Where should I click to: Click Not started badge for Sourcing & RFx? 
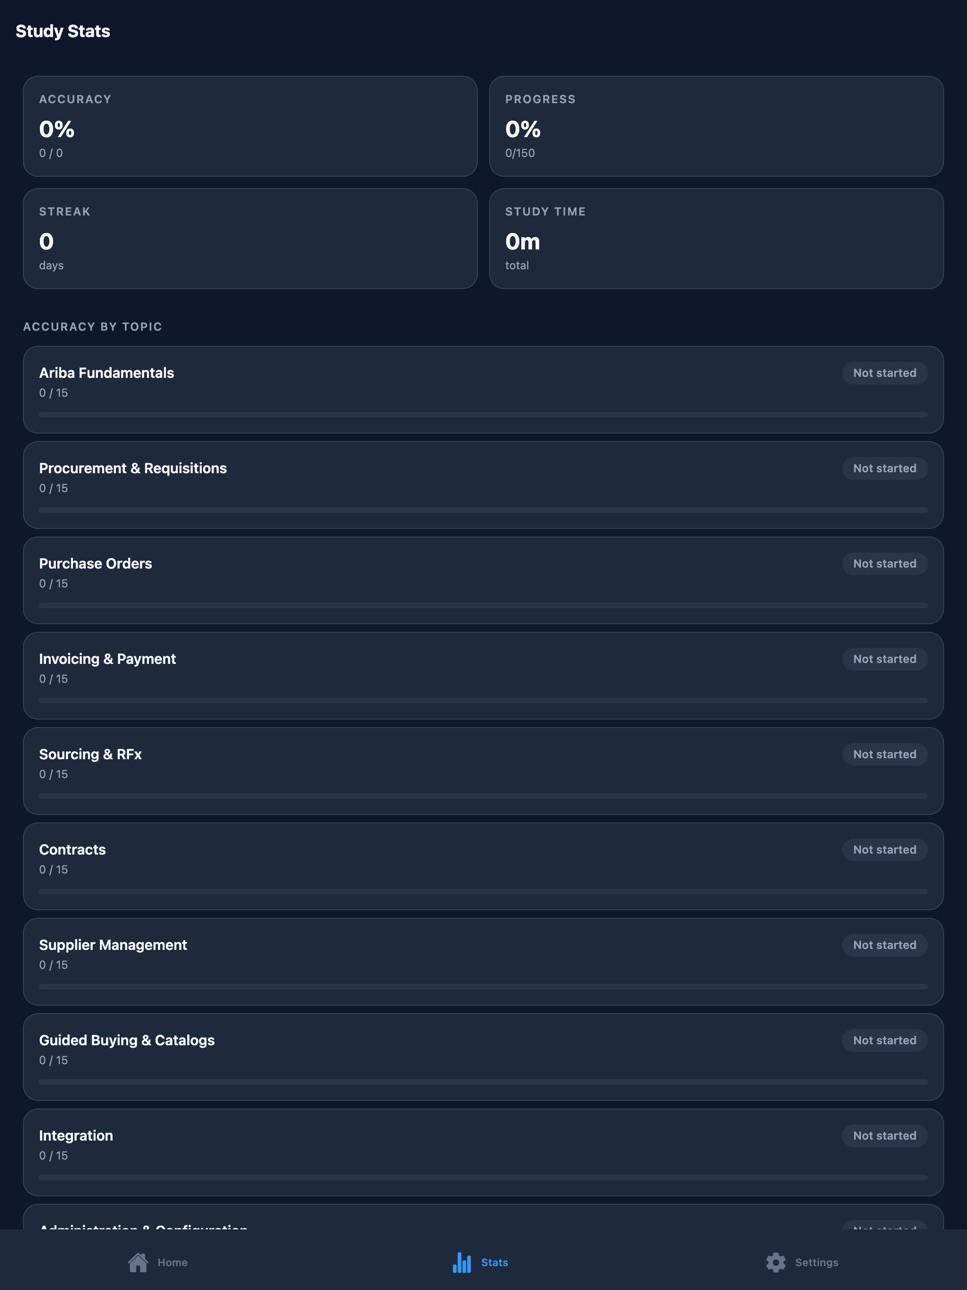[885, 754]
